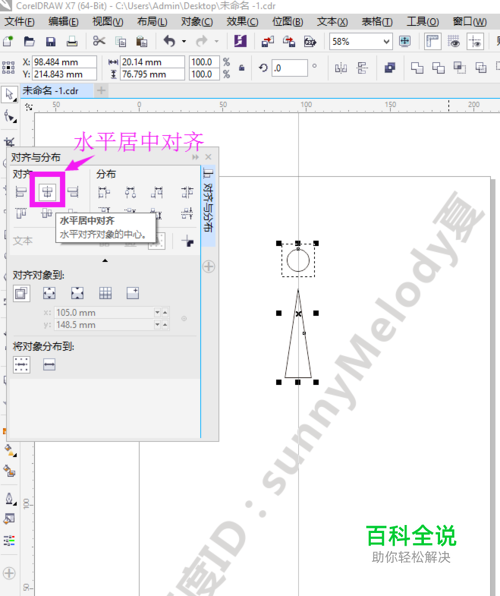The width and height of the screenshot is (500, 596).
Task: Print the document via the printer icon
Action: [x=72, y=41]
